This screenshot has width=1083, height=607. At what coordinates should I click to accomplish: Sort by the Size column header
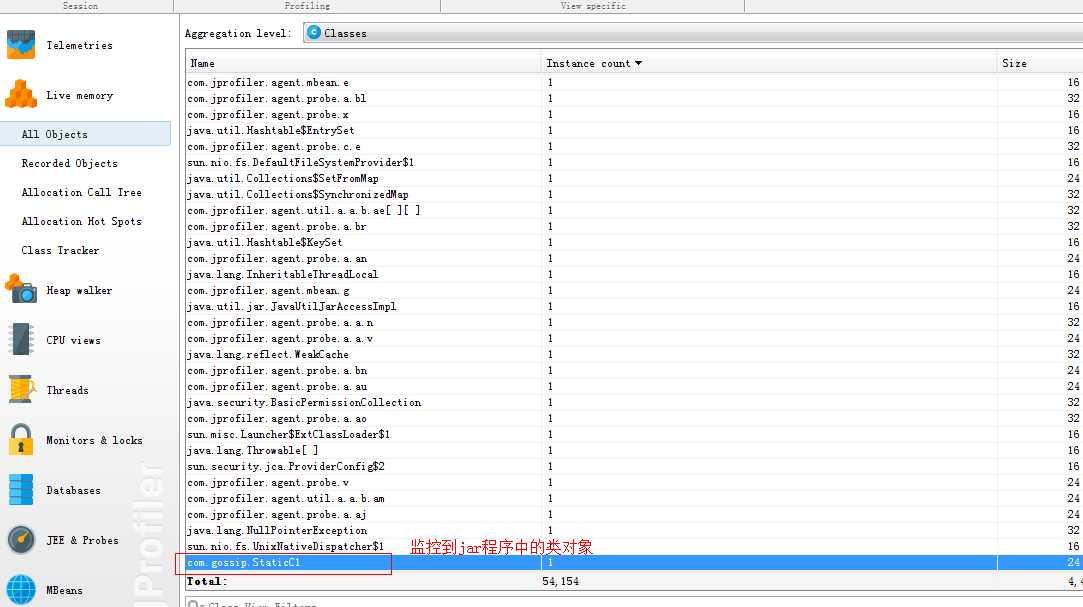1040,63
